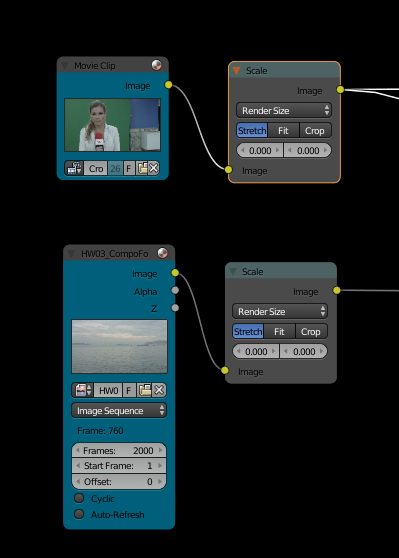The width and height of the screenshot is (399, 558).
Task: Click Movie Clip Image output socket
Action: pyautogui.click(x=168, y=85)
